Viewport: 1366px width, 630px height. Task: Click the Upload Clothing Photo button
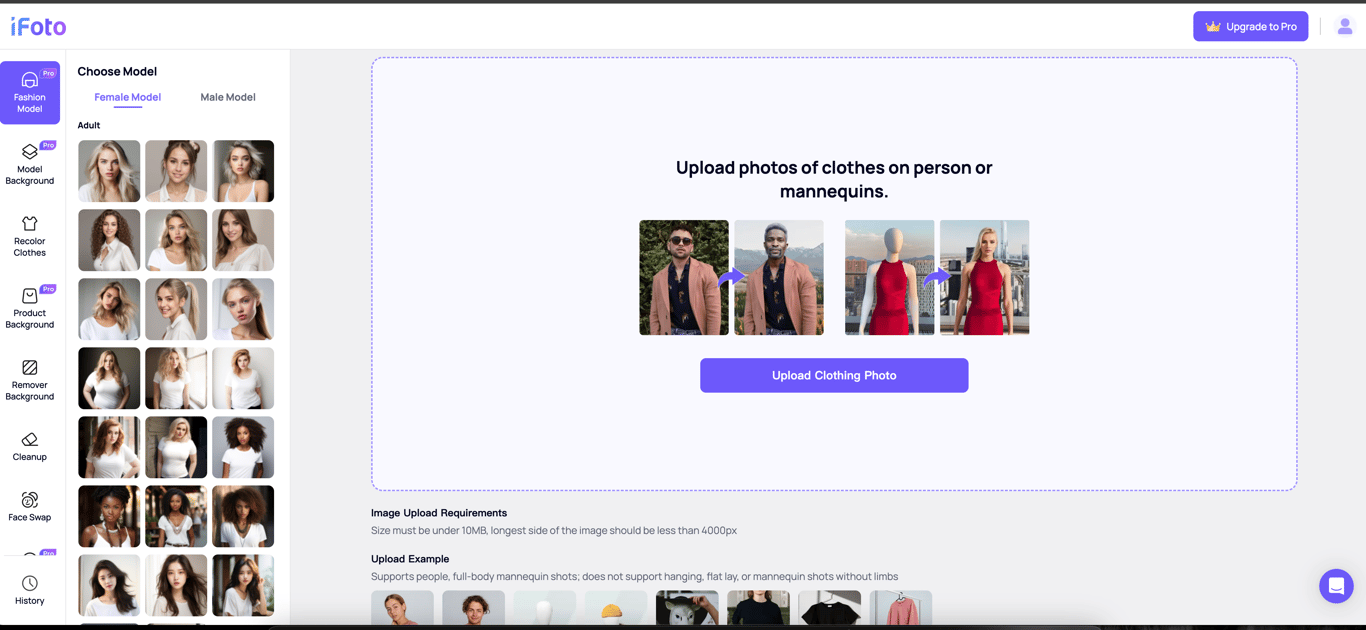tap(834, 375)
